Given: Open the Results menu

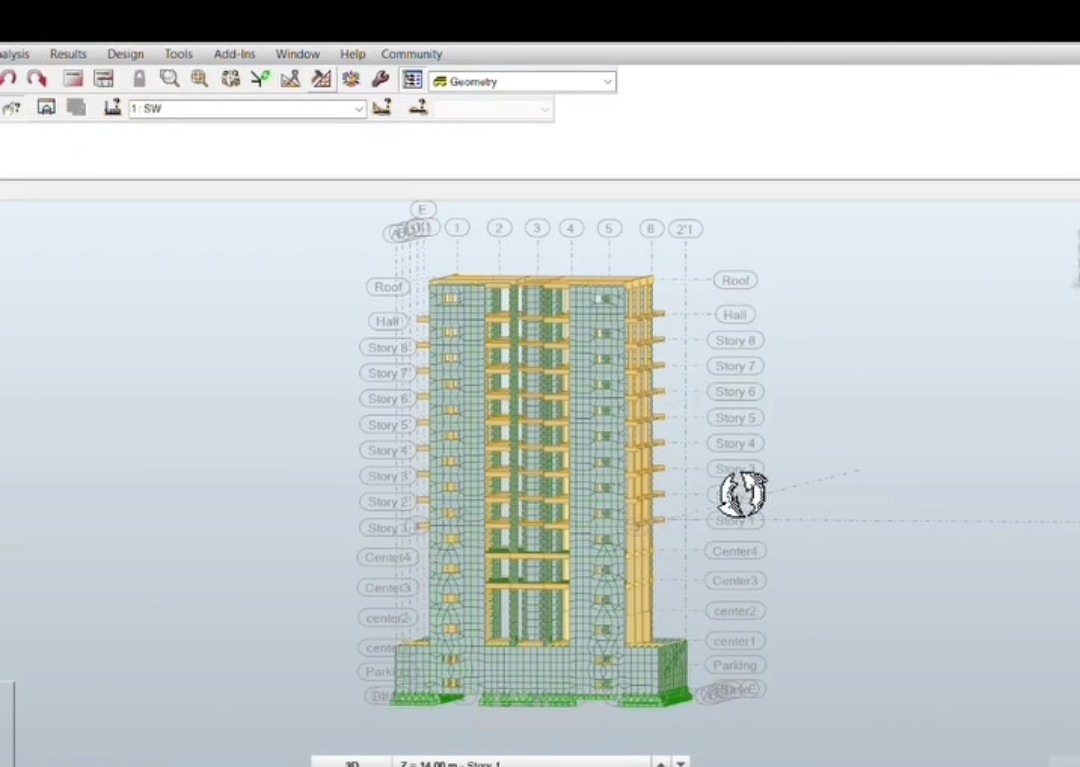Looking at the screenshot, I should pyautogui.click(x=68, y=54).
